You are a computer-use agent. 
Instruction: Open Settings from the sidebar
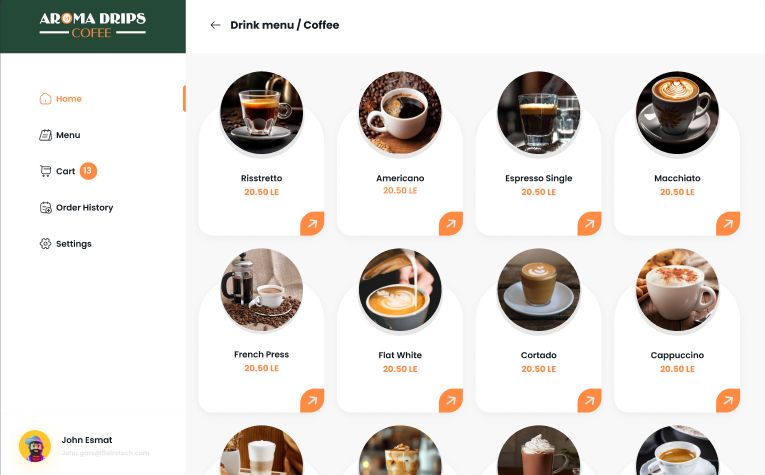pyautogui.click(x=65, y=244)
